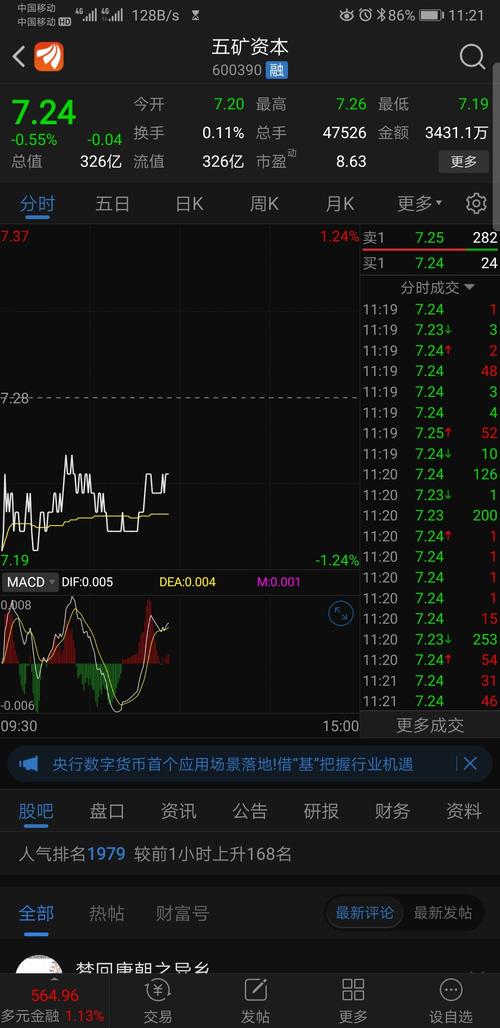This screenshot has height=1028, width=500.
Task: Toggle sorting to 最新发帖
Action: 442,913
